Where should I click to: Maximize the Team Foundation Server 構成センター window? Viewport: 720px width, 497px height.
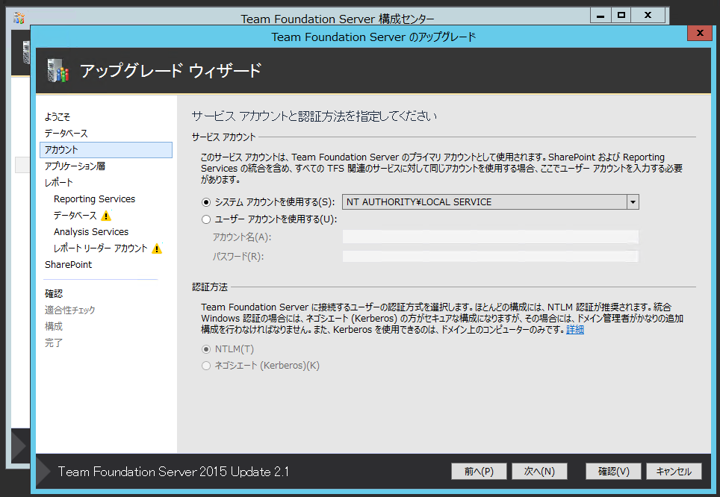click(x=621, y=15)
